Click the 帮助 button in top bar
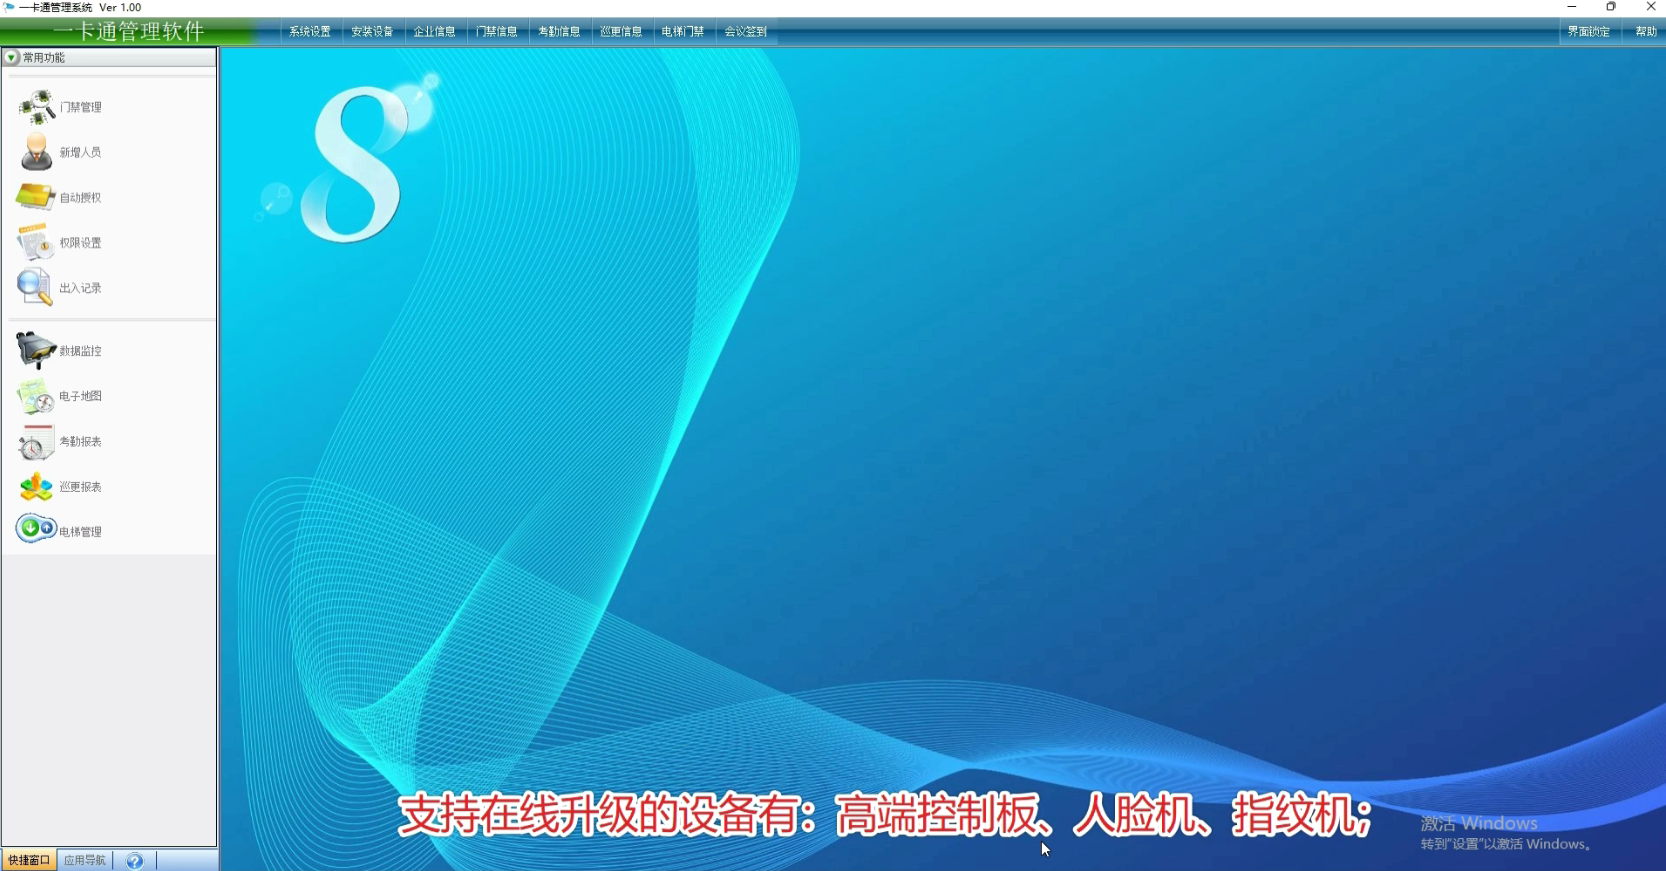The width and height of the screenshot is (1666, 871). [x=1645, y=32]
